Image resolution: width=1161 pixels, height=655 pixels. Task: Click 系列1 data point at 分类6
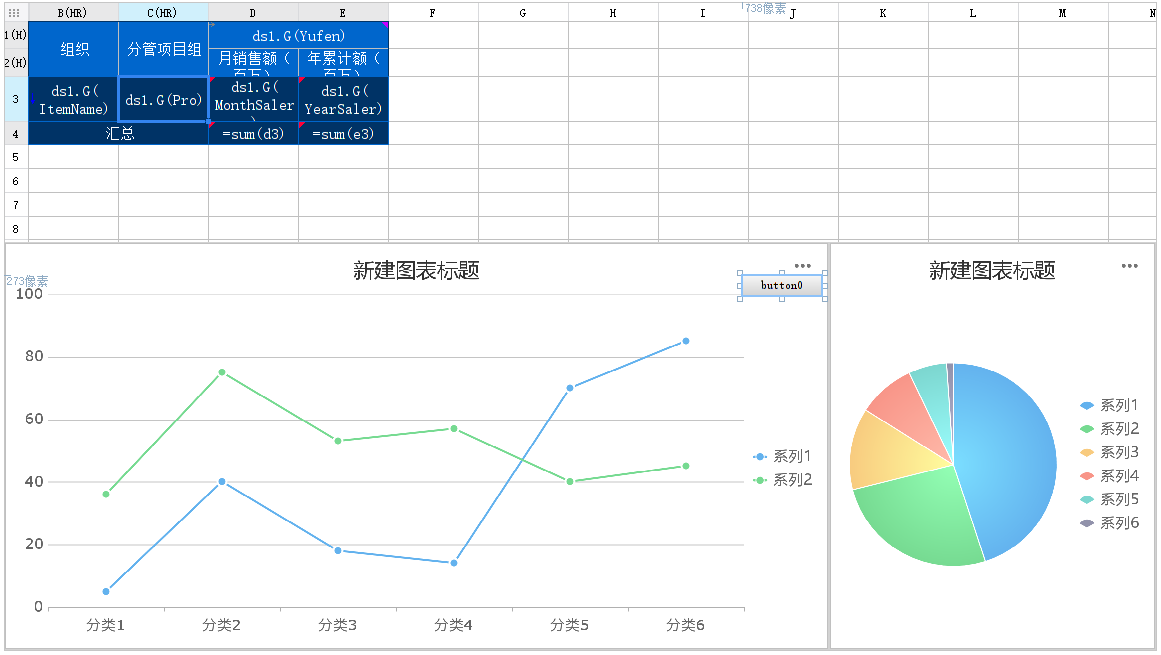(686, 341)
